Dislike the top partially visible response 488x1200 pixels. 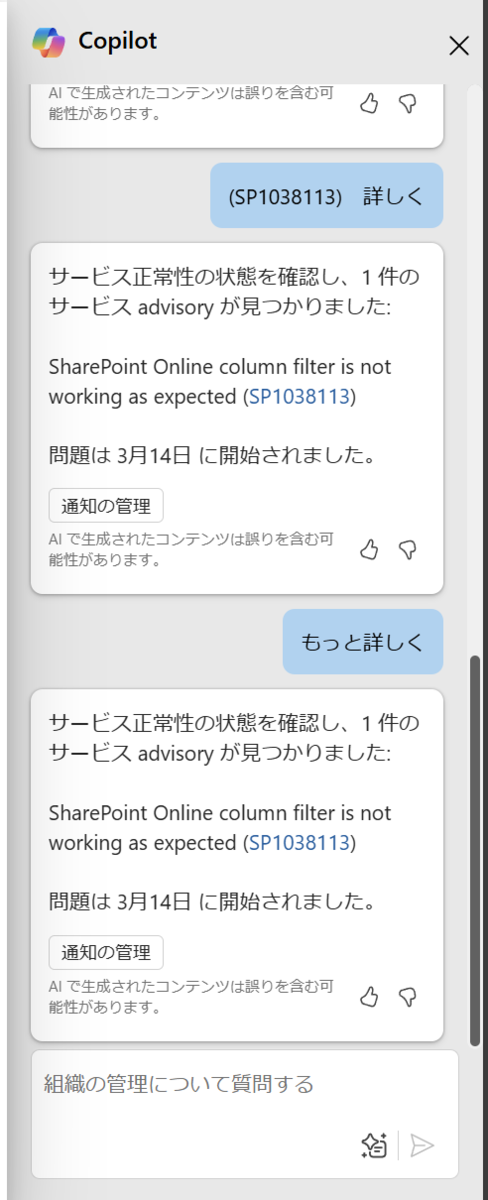(x=407, y=103)
